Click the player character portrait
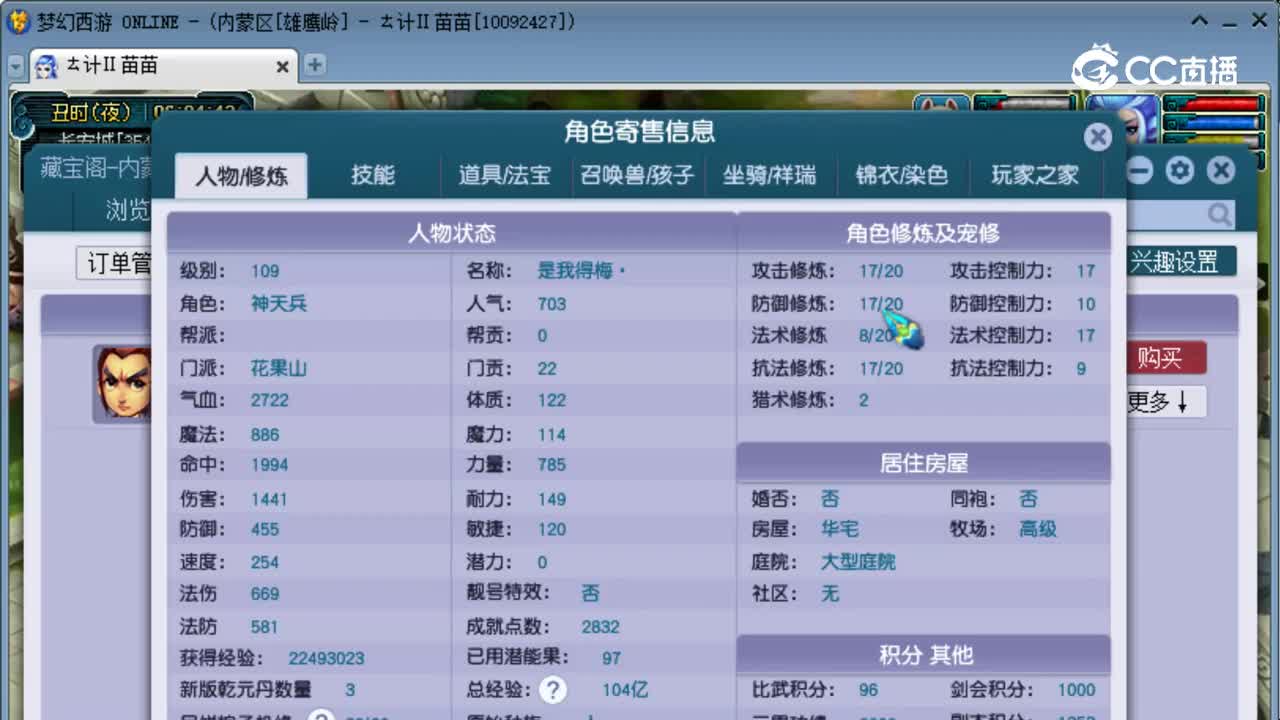Viewport: 1280px width, 720px height. (x=1121, y=120)
